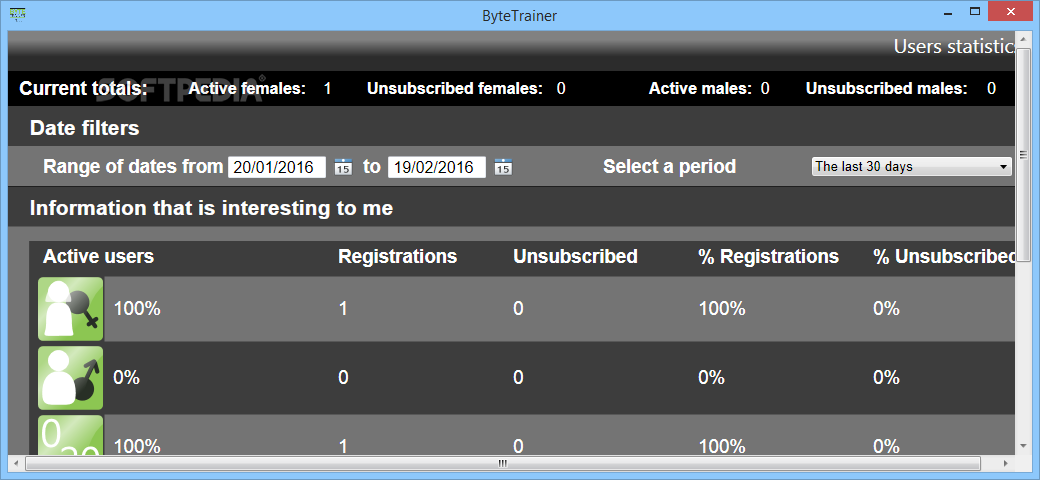Click male row % Registrations 0%
Image resolution: width=1040 pixels, height=480 pixels.
coord(712,377)
